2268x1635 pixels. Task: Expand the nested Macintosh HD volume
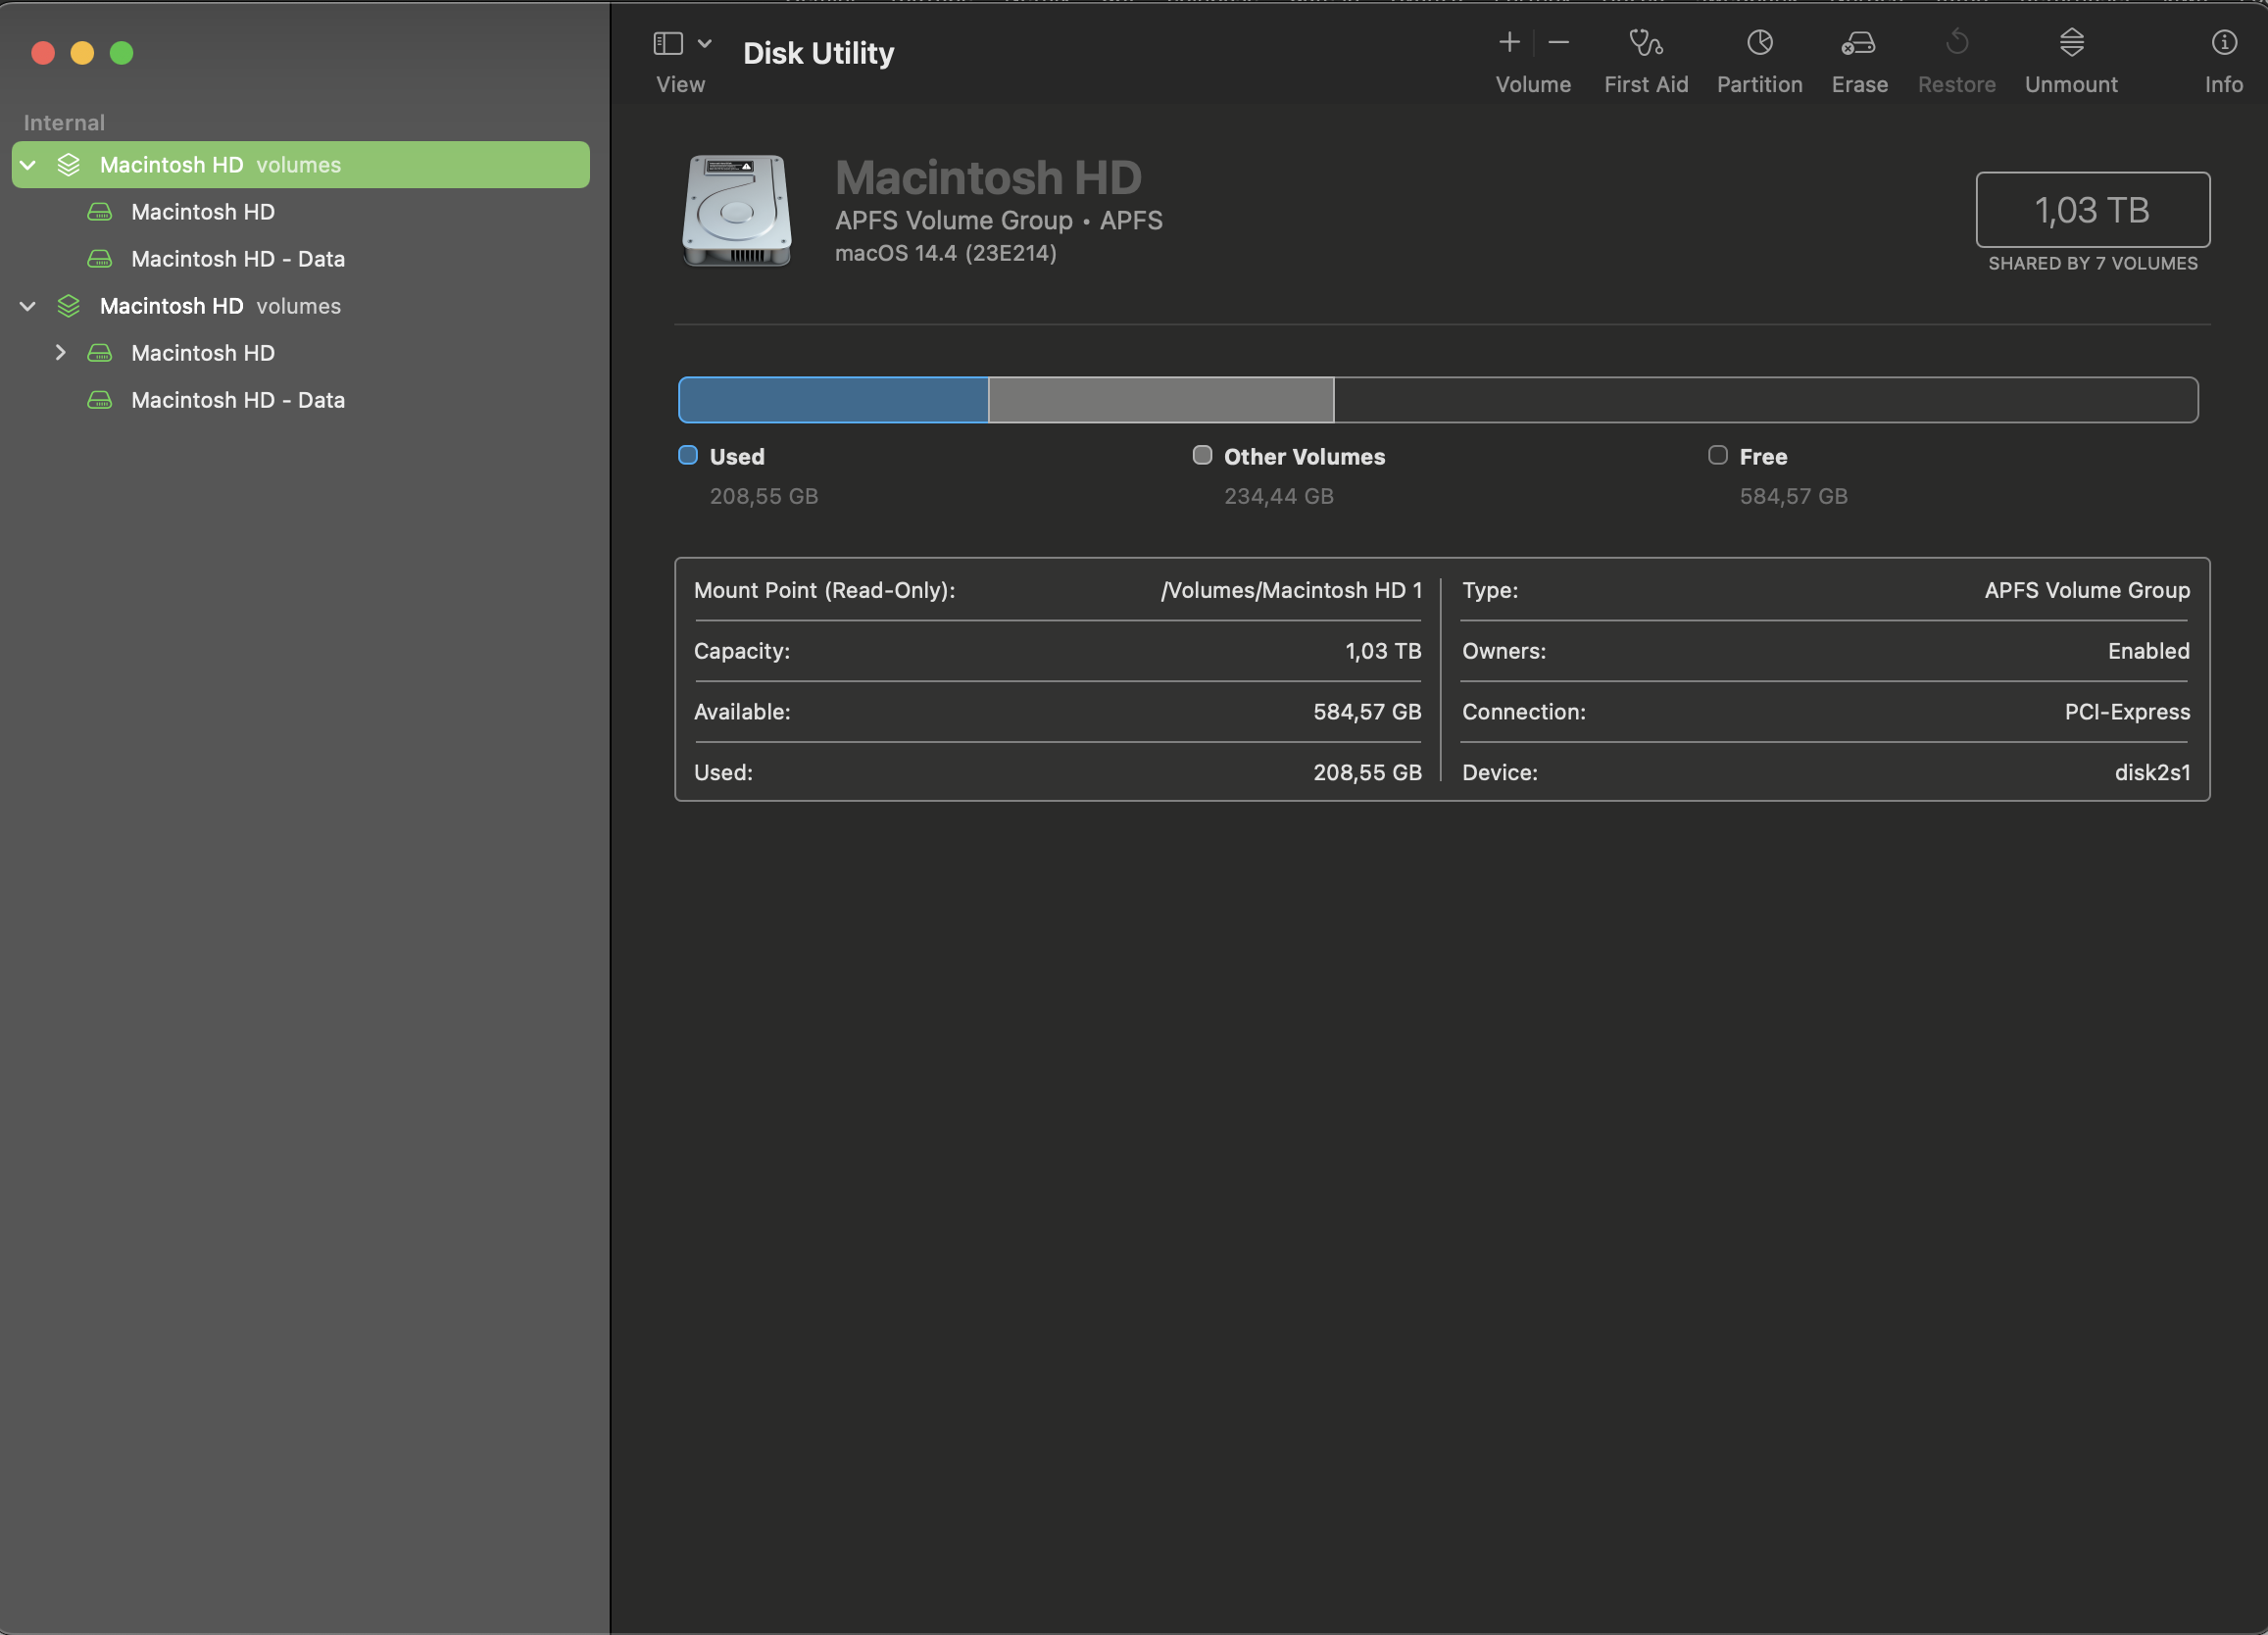tap(60, 353)
